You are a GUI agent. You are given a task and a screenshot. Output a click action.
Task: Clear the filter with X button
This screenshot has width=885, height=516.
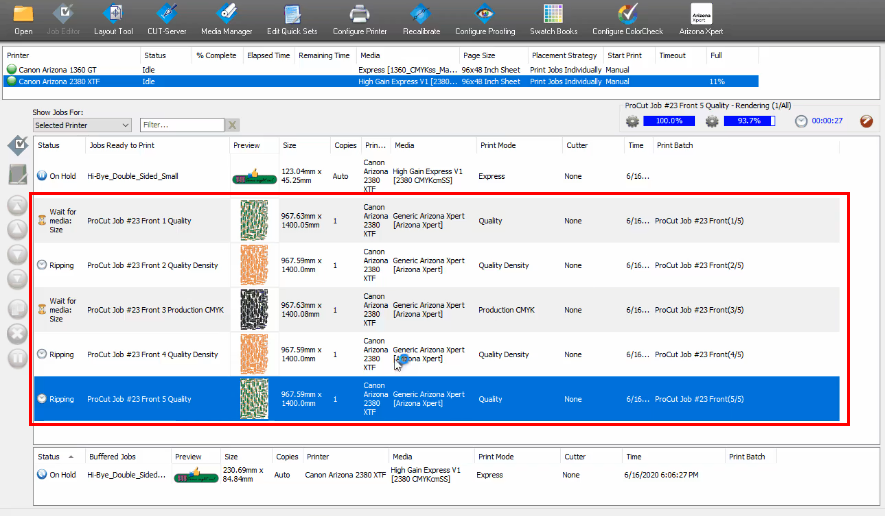point(232,125)
